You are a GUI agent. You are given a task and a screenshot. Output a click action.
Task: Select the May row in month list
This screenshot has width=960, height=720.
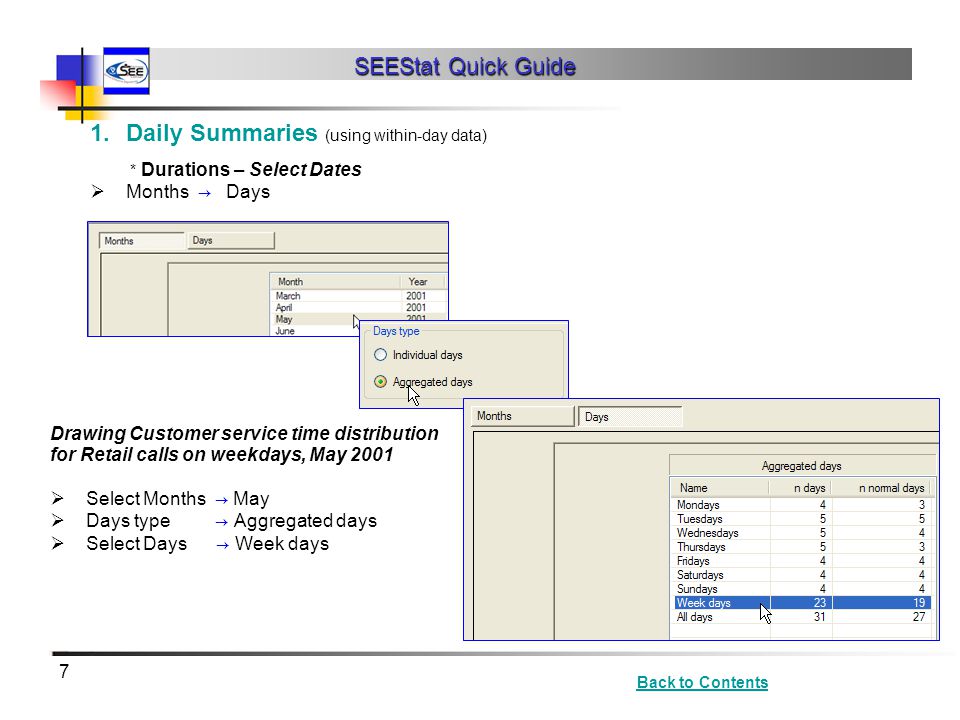click(x=358, y=319)
